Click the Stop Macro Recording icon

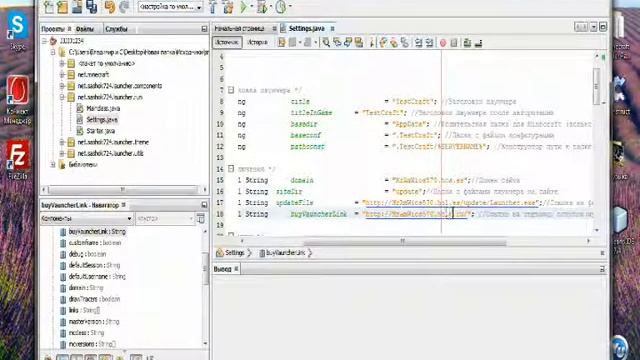pos(453,42)
